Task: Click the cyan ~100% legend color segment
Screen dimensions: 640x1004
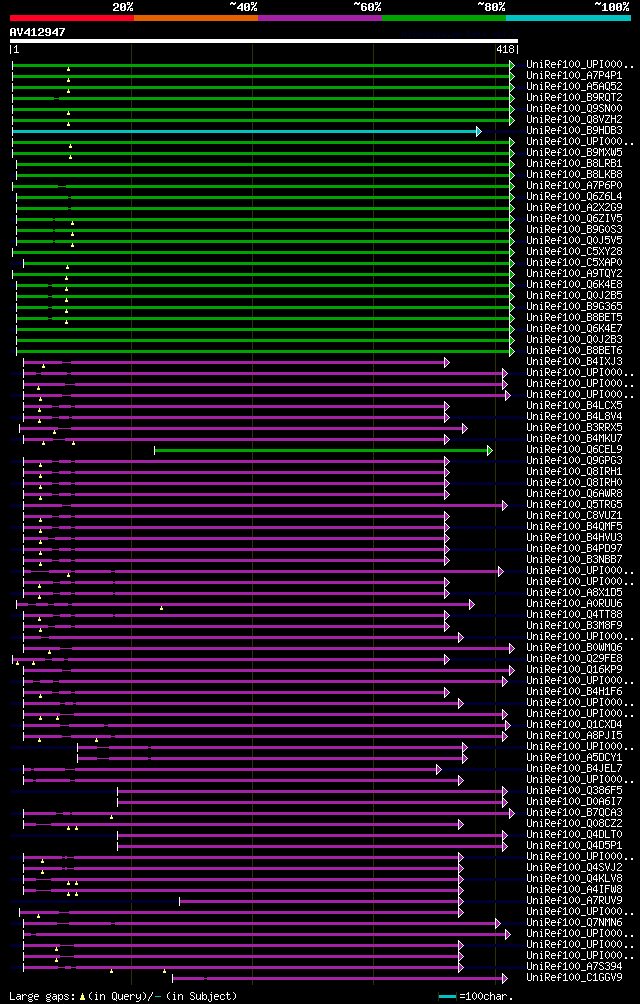Action: tap(568, 18)
